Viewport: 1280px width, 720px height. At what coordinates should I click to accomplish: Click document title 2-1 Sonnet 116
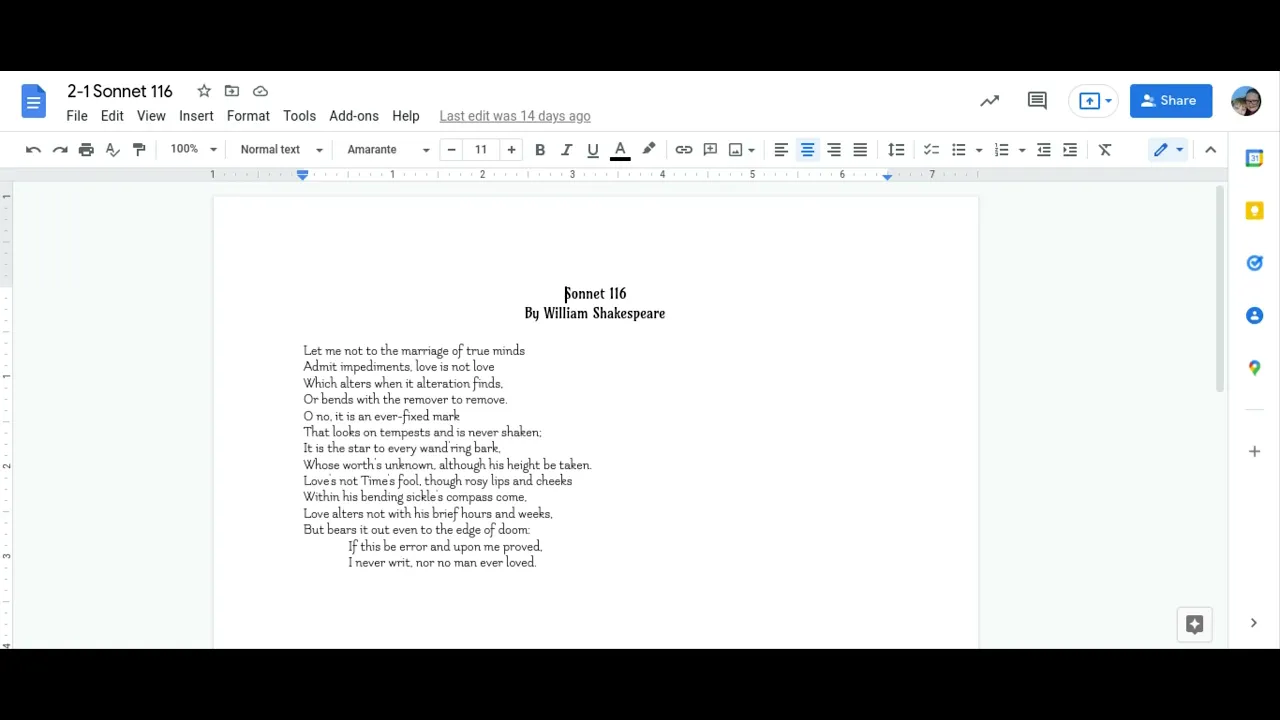click(120, 91)
